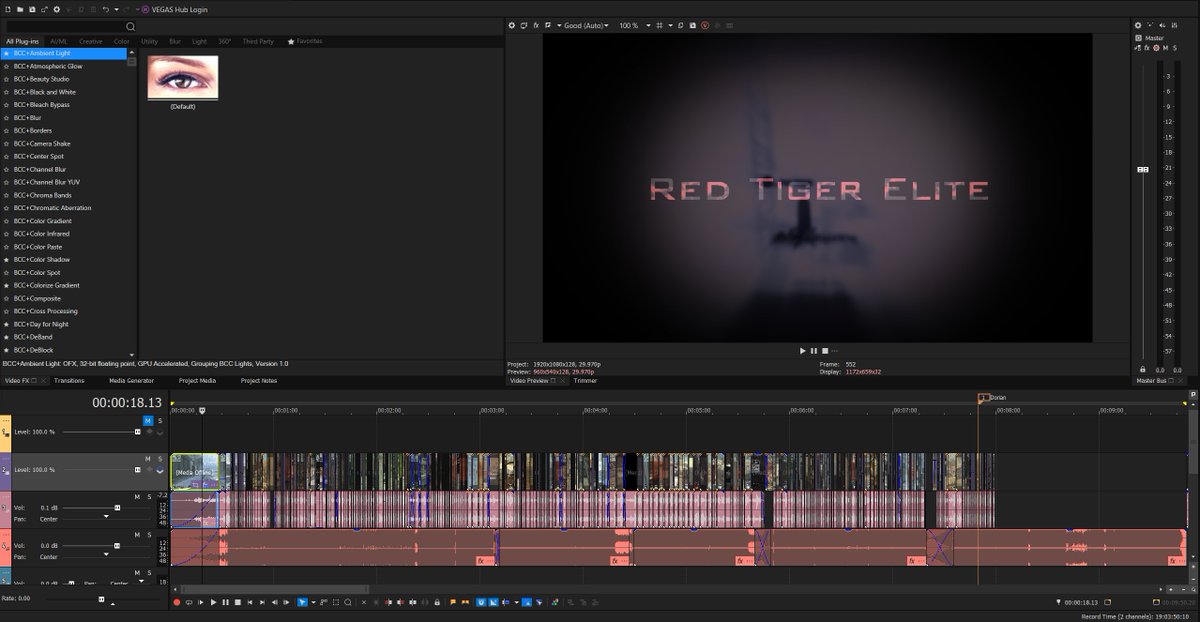Solo the track with 0.1 dB volume

coord(149,496)
